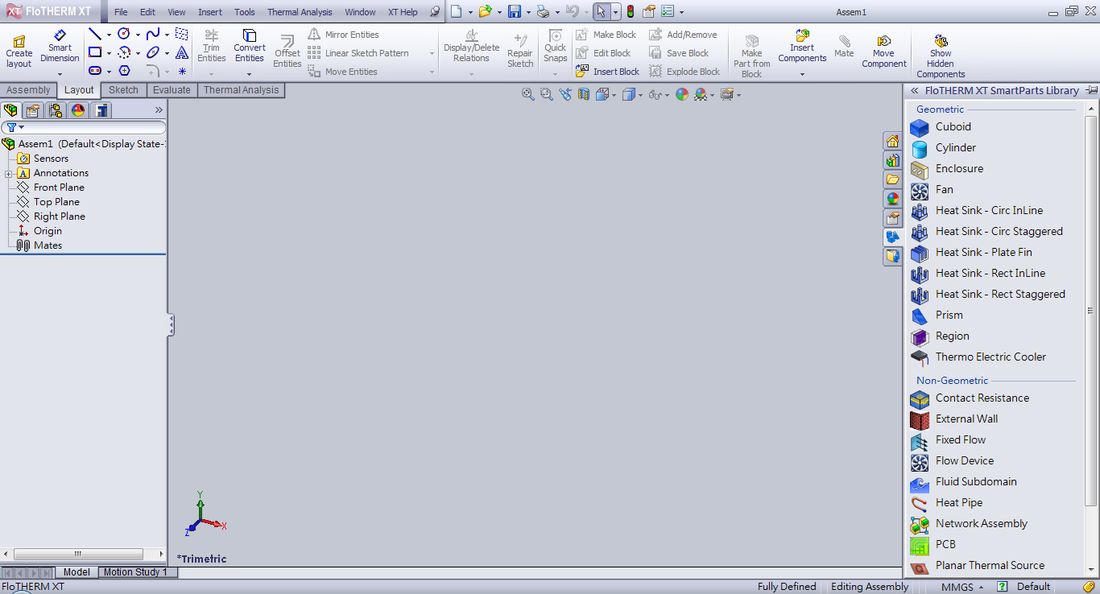Switch to the Sketch tab

coord(123,90)
